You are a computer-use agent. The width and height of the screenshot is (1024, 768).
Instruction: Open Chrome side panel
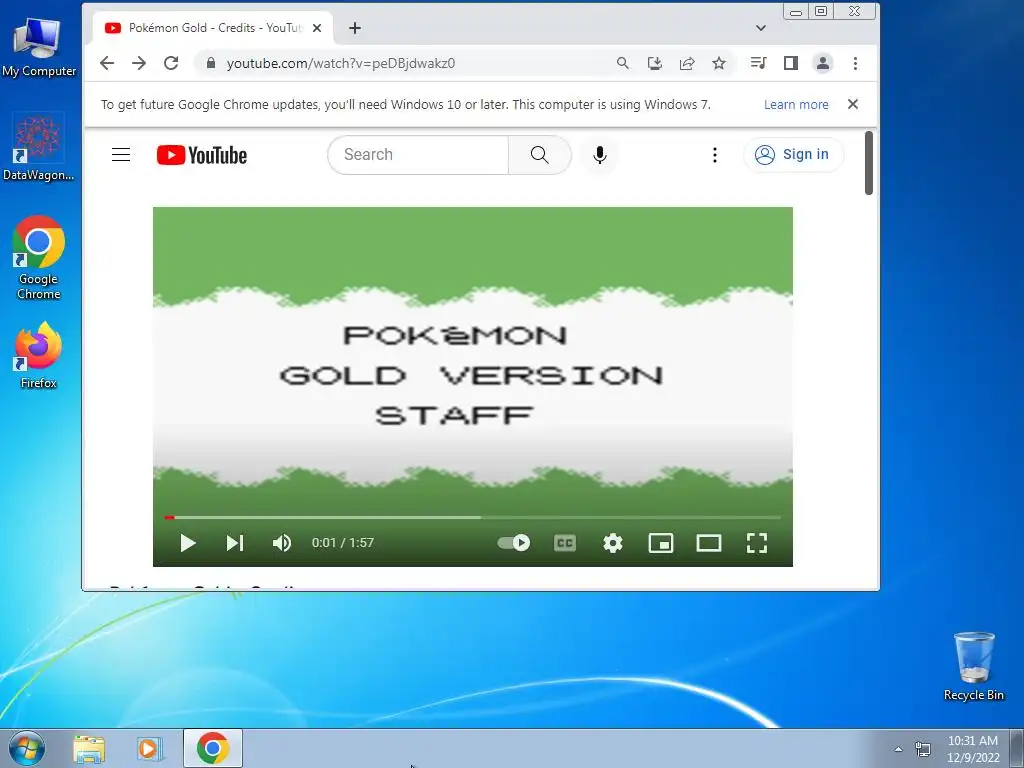(x=791, y=63)
